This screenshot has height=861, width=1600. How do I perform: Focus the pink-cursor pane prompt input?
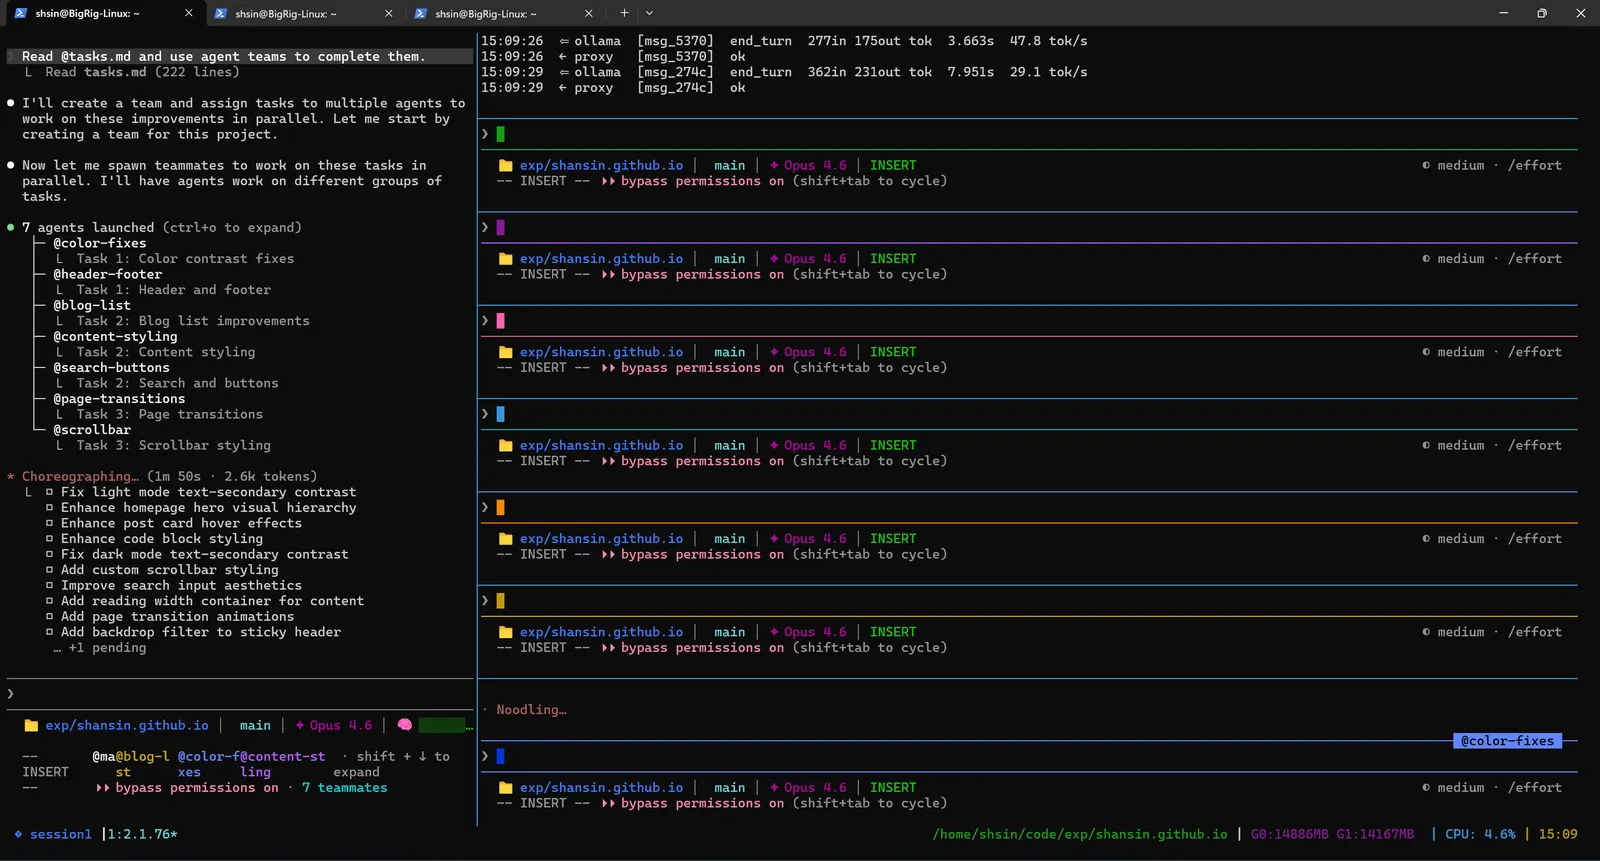pyautogui.click(x=1030, y=321)
